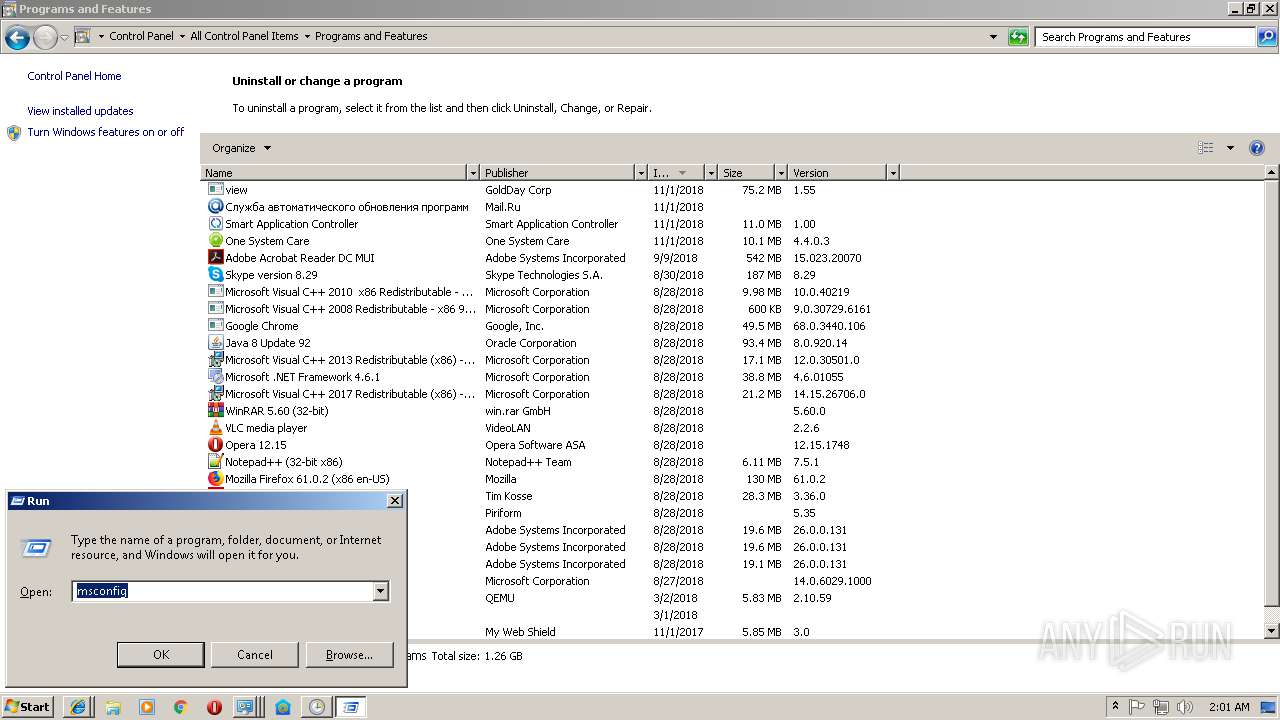Open Windows Explorer folder in taskbar
The height and width of the screenshot is (720, 1280).
[113, 707]
